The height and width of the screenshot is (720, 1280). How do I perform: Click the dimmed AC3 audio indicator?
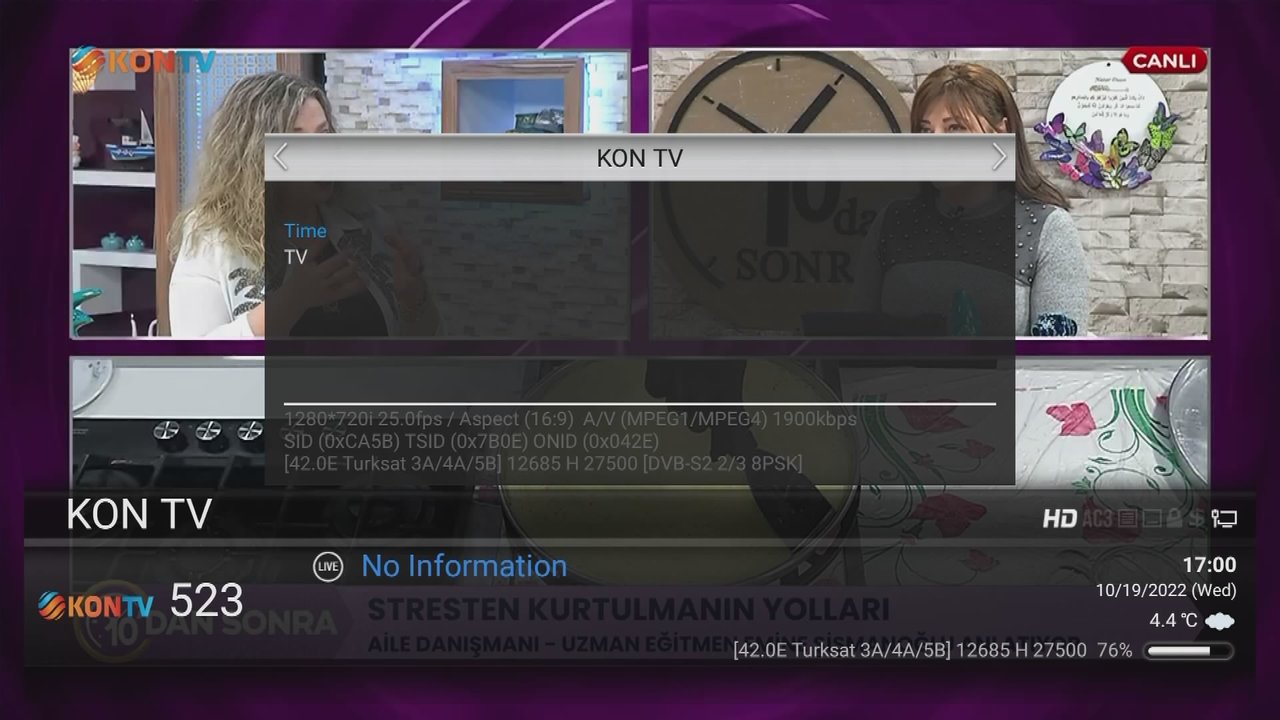(x=1097, y=518)
